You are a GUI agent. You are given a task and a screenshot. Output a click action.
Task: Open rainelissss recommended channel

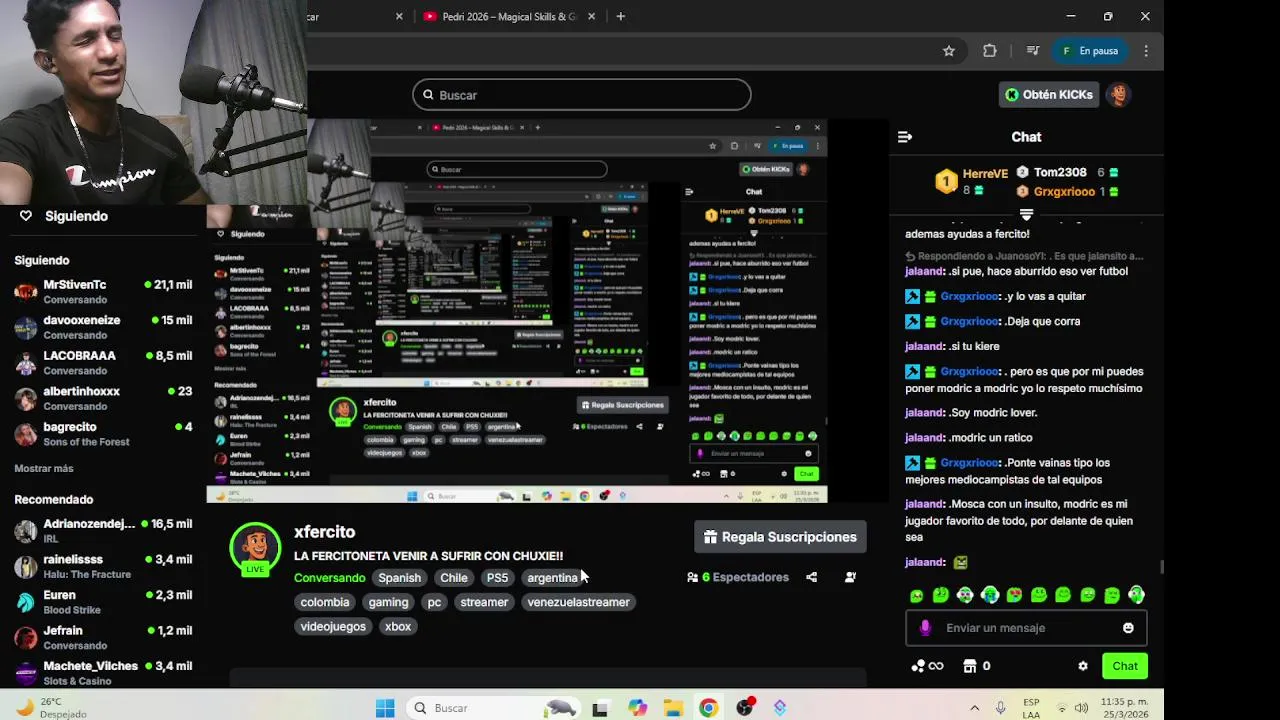click(104, 567)
